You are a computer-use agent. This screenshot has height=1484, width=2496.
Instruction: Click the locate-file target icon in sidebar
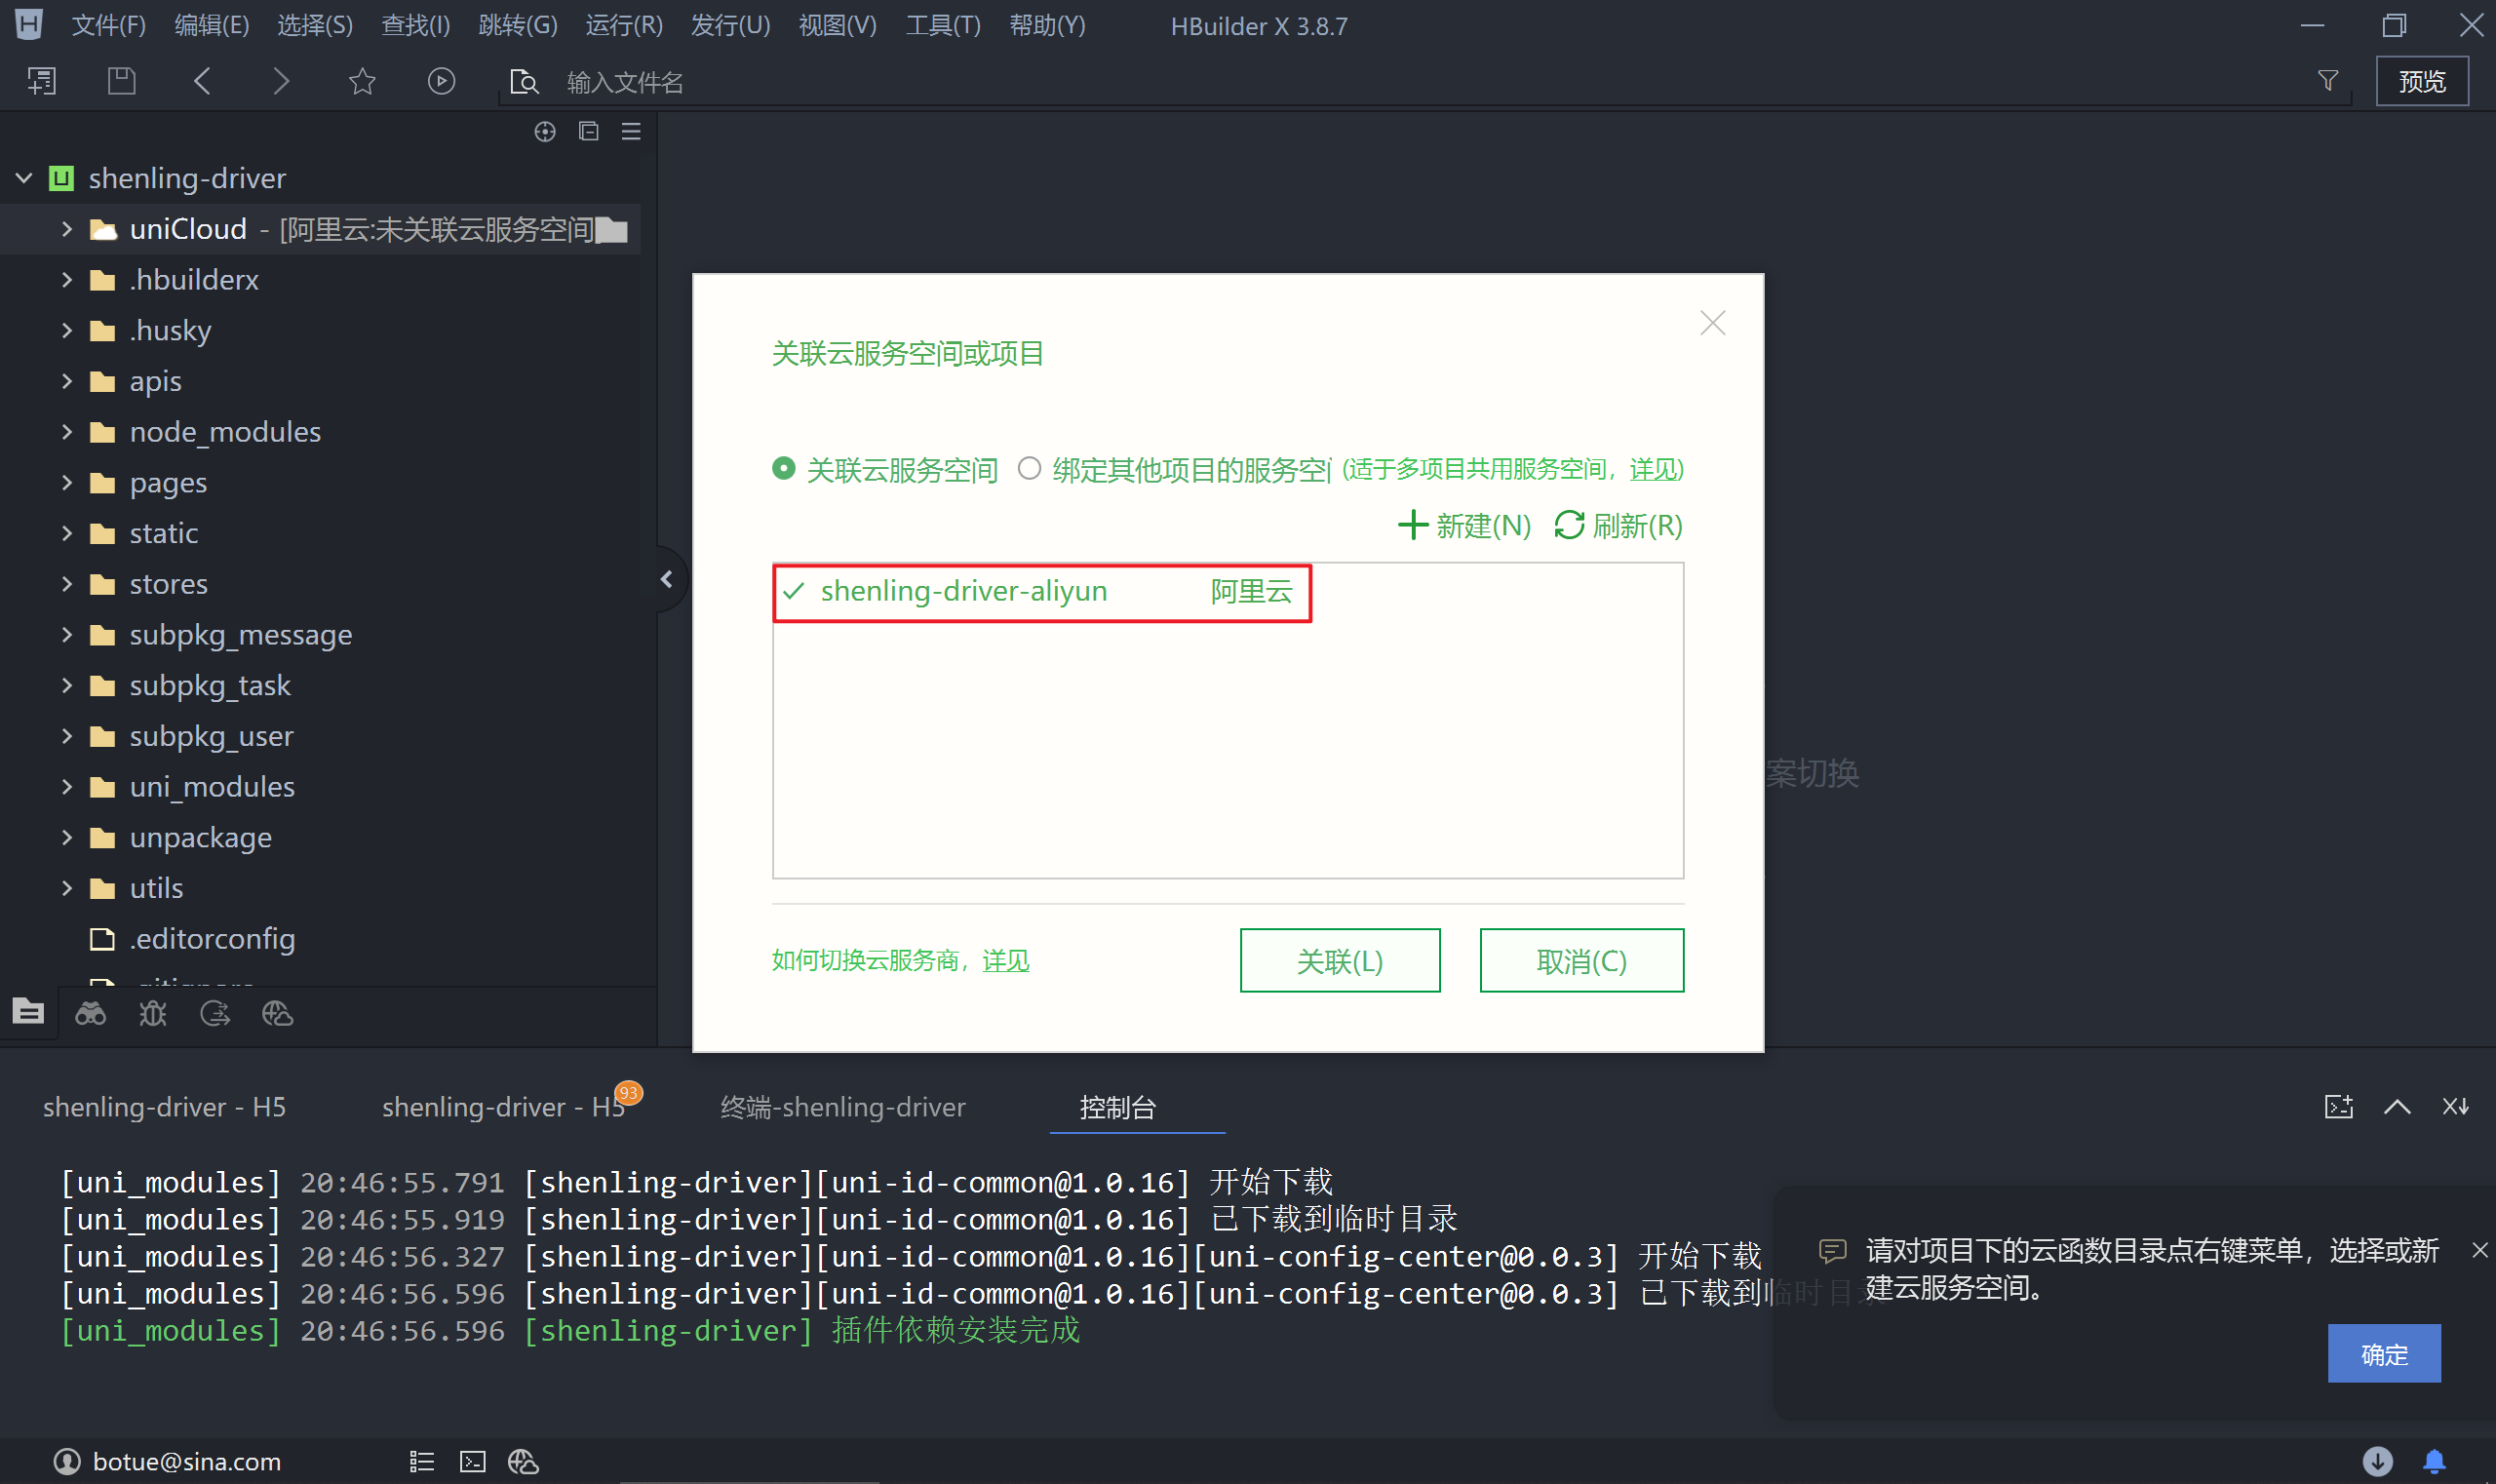pyautogui.click(x=545, y=131)
